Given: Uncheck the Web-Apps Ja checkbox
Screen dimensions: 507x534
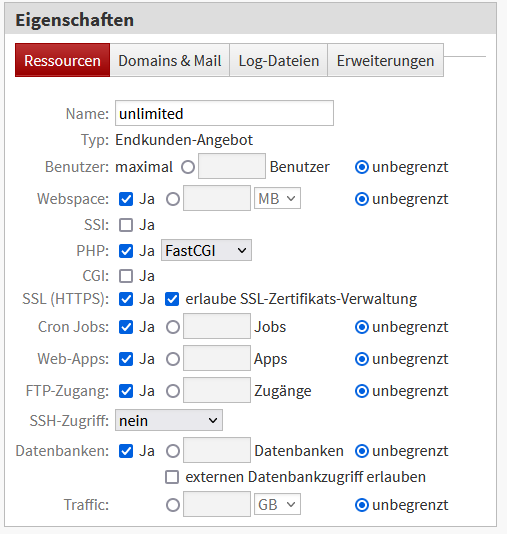Looking at the screenshot, I should pos(126,359).
